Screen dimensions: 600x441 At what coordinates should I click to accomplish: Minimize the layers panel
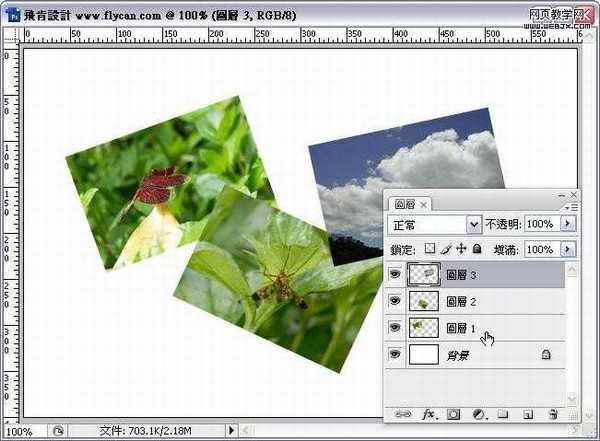562,195
